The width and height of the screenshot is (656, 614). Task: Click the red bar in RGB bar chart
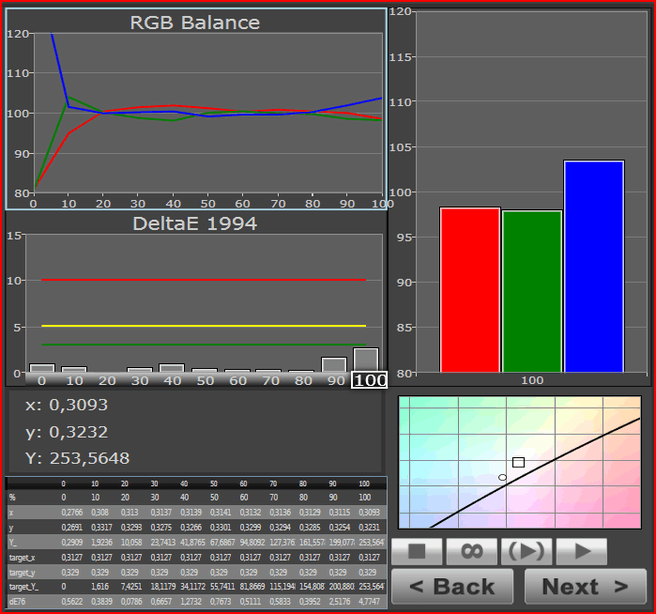coord(470,289)
